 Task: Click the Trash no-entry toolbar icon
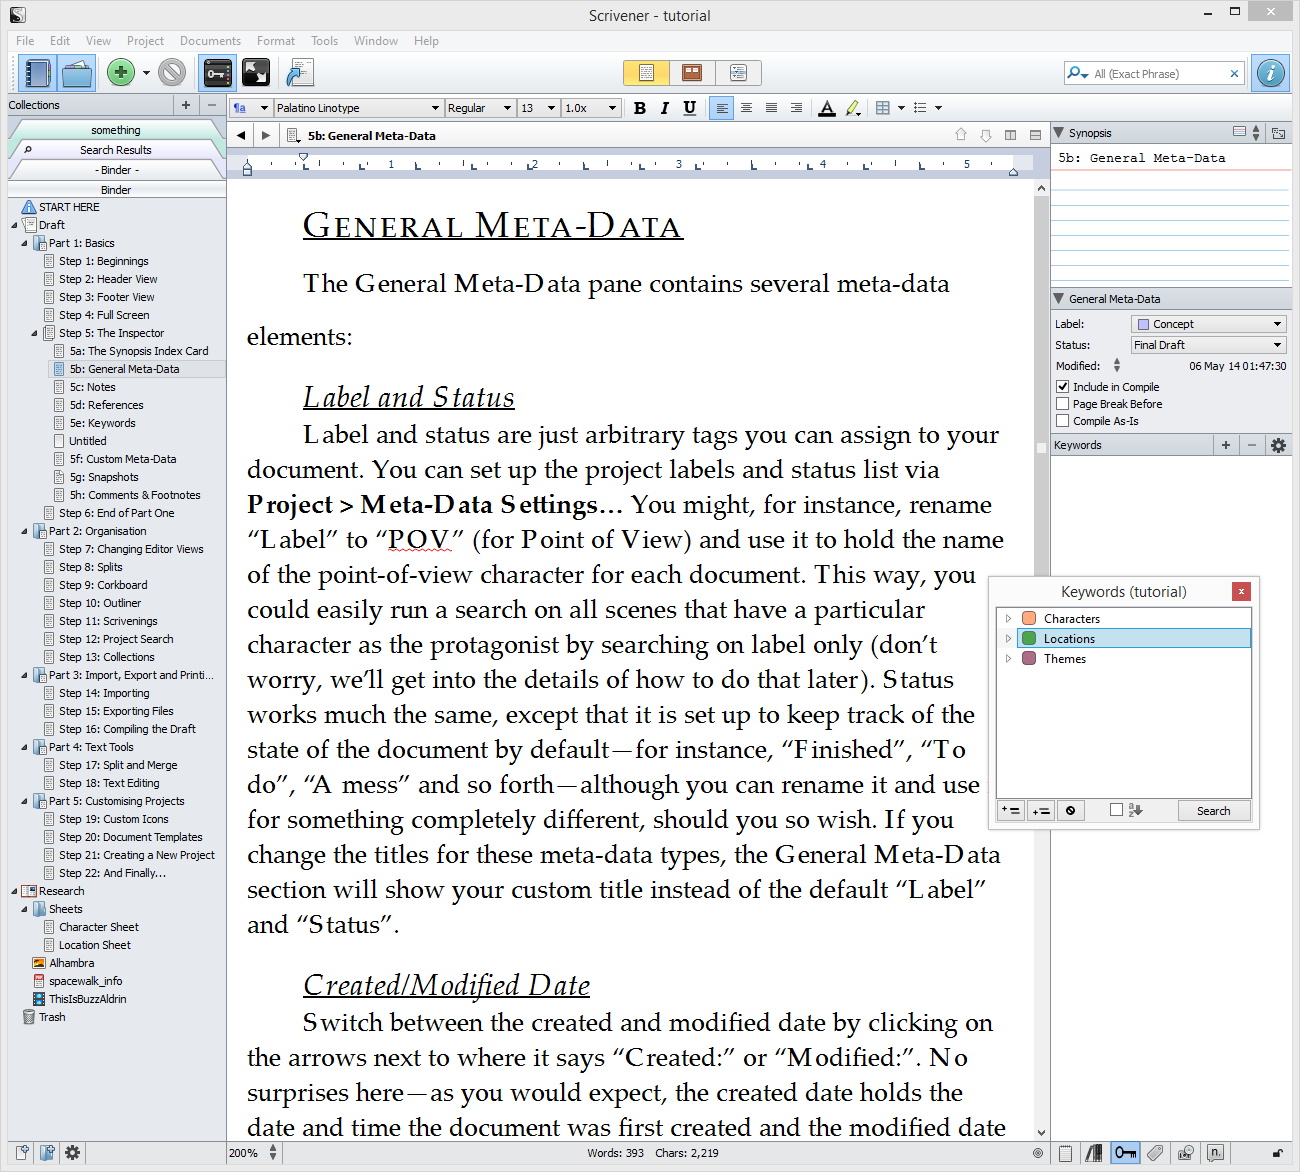[x=172, y=72]
